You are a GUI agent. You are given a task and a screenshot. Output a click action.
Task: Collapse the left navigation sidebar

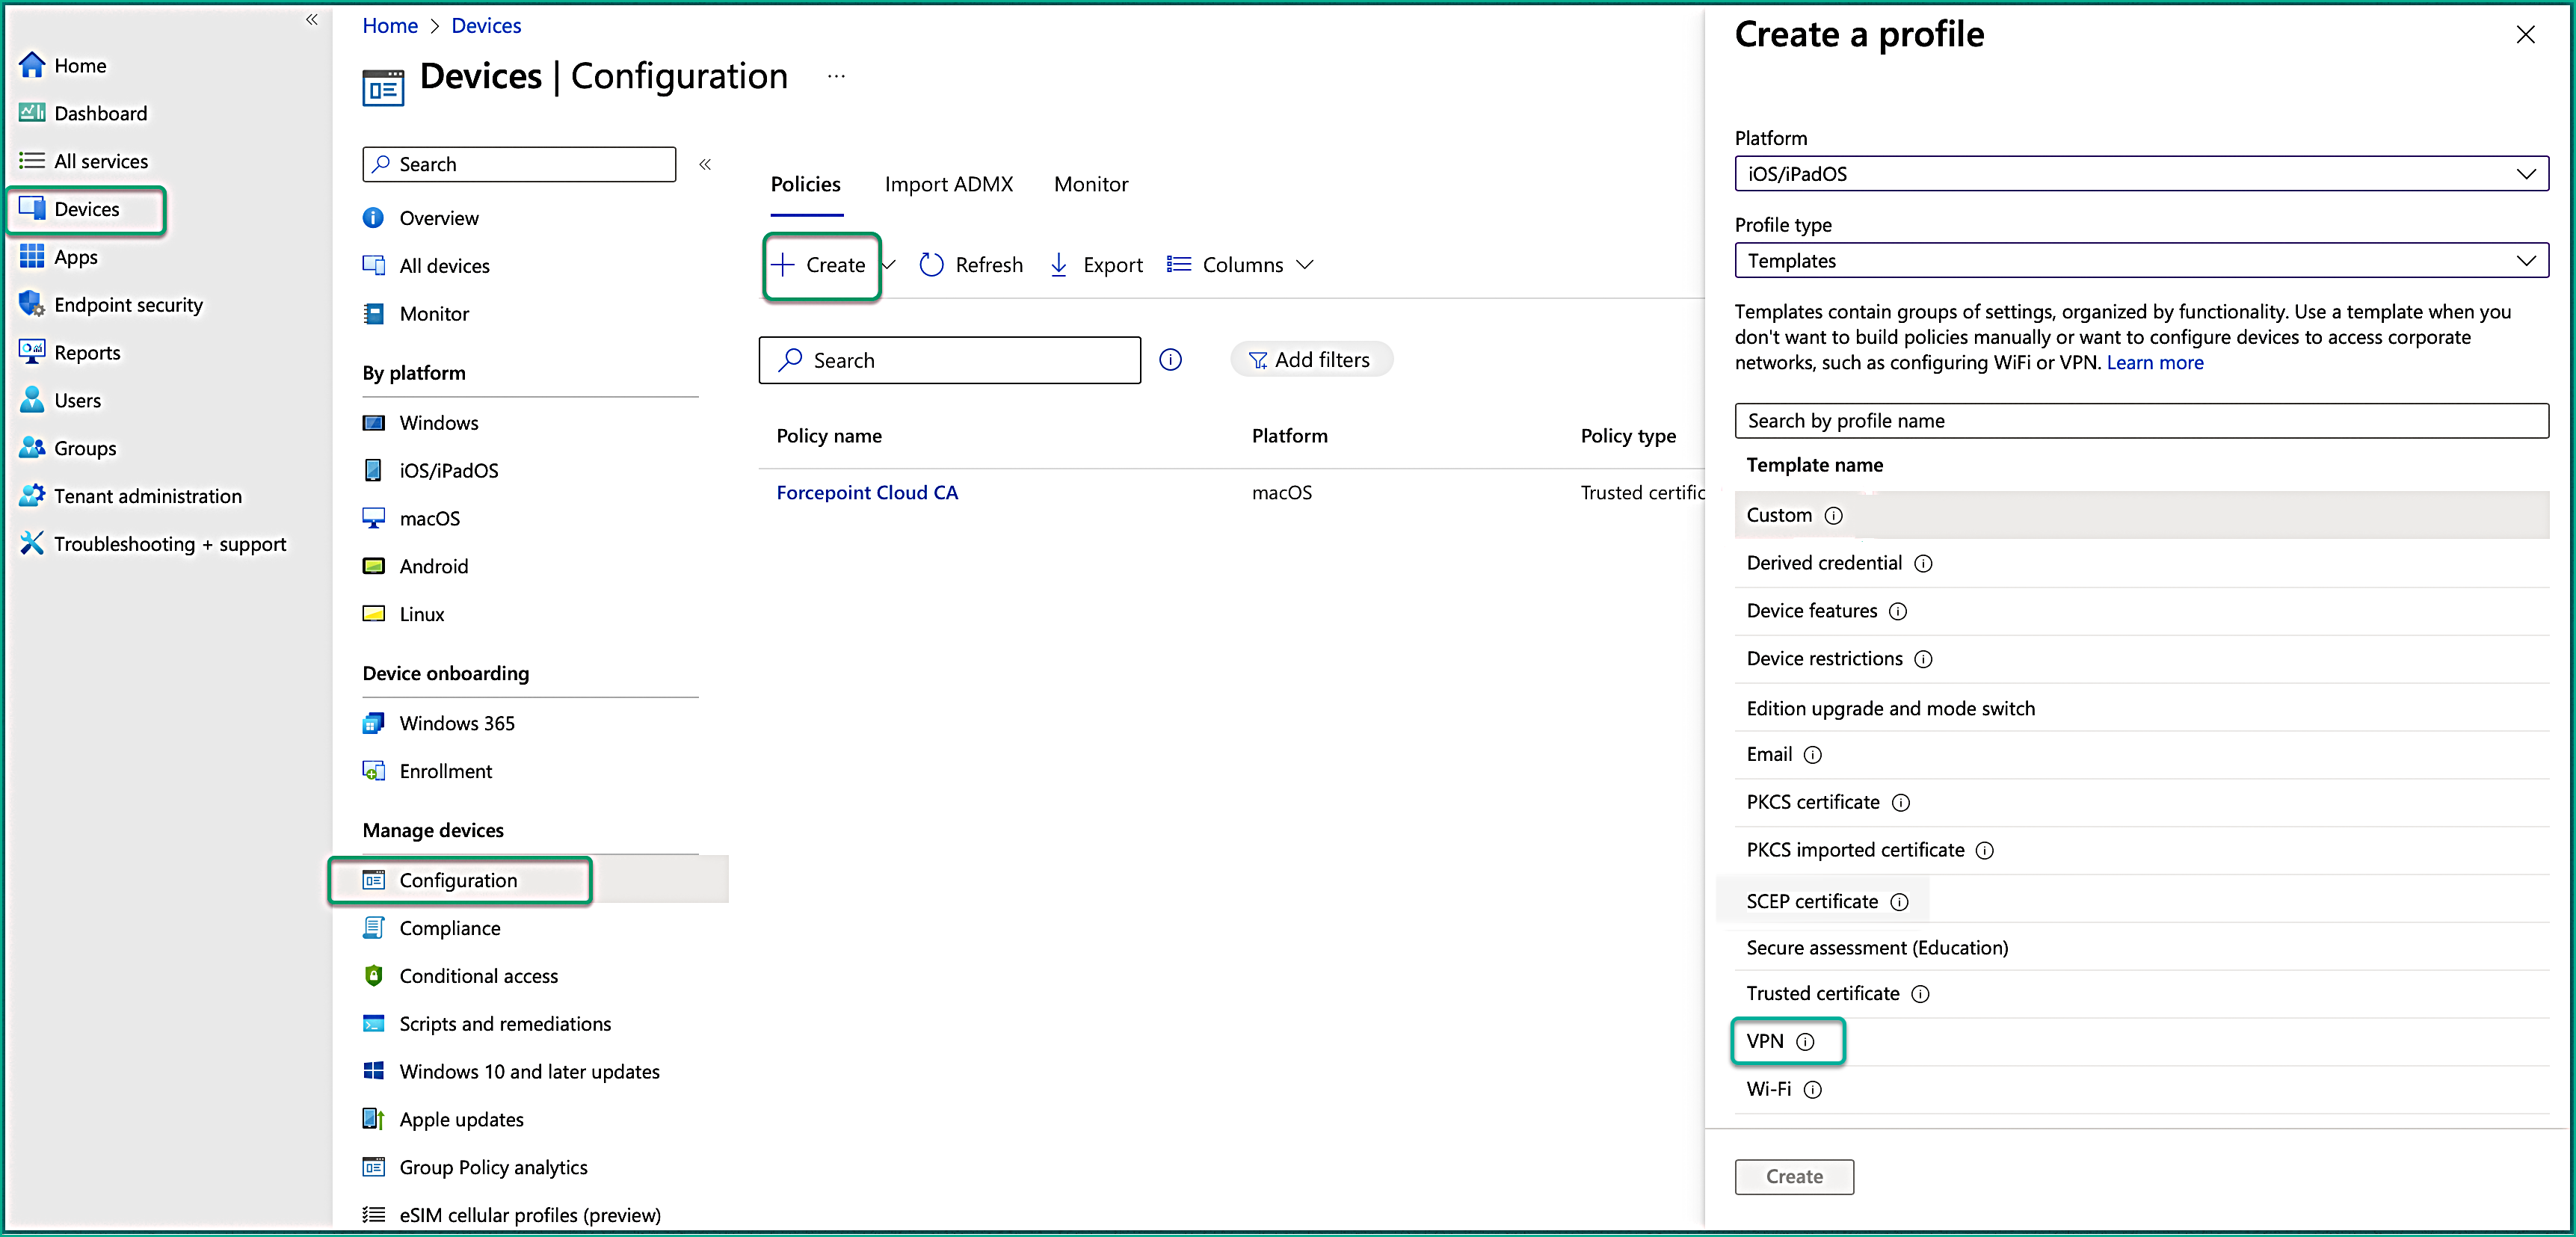coord(311,19)
